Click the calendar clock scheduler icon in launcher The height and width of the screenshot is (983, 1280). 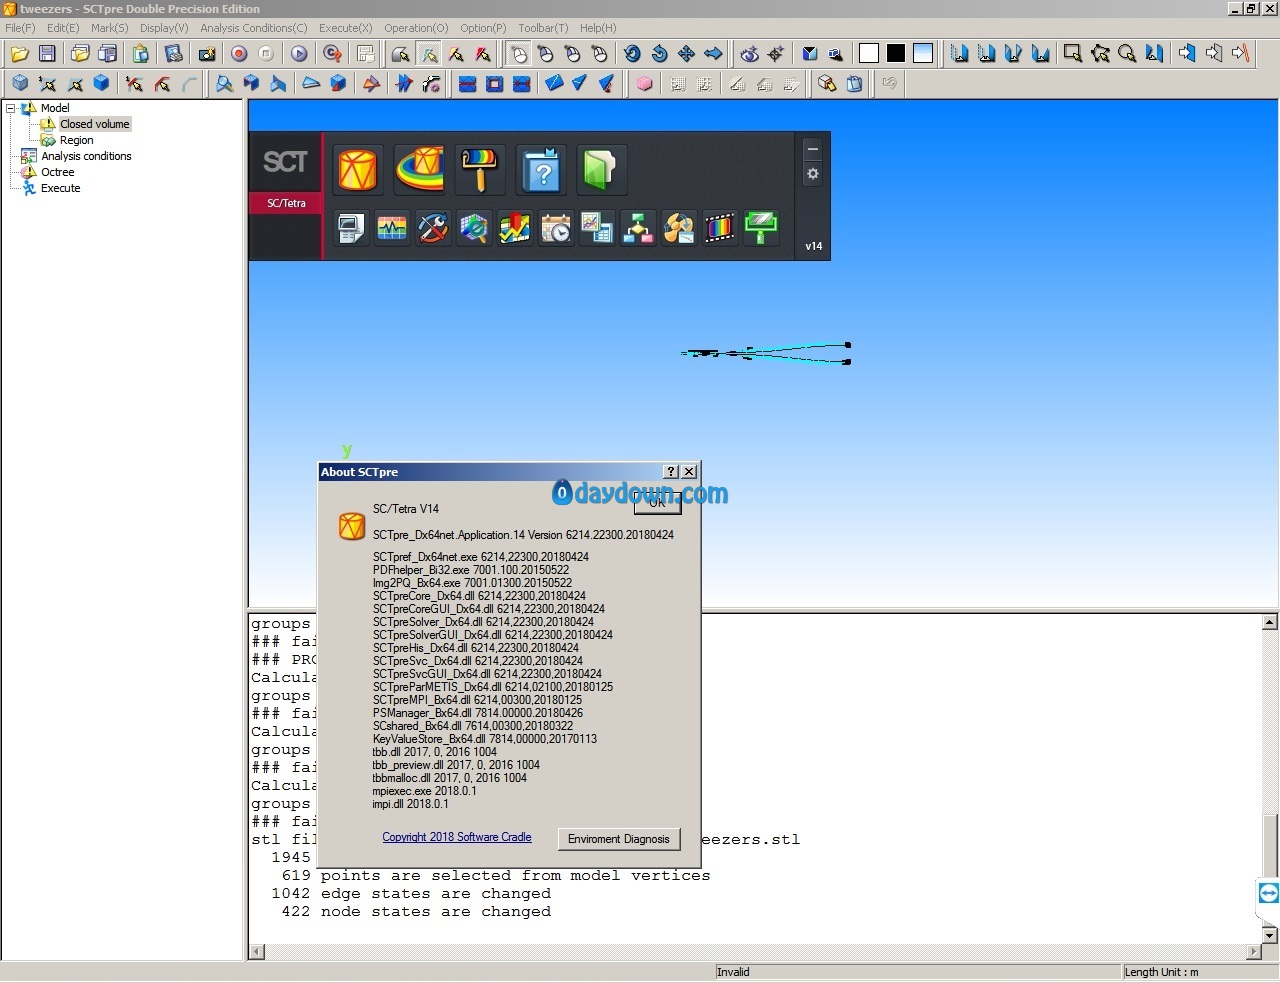(556, 228)
